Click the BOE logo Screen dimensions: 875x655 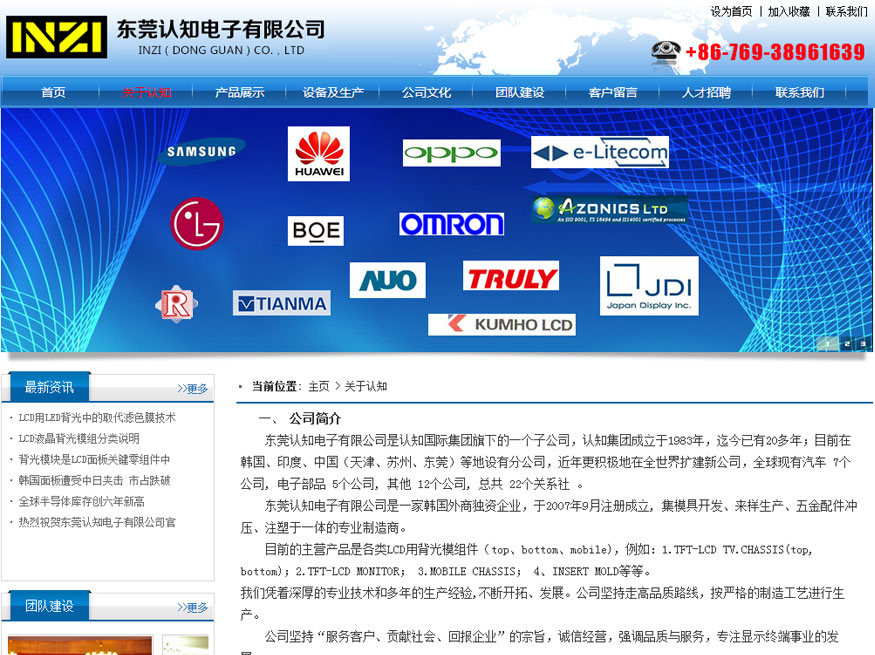(x=316, y=230)
